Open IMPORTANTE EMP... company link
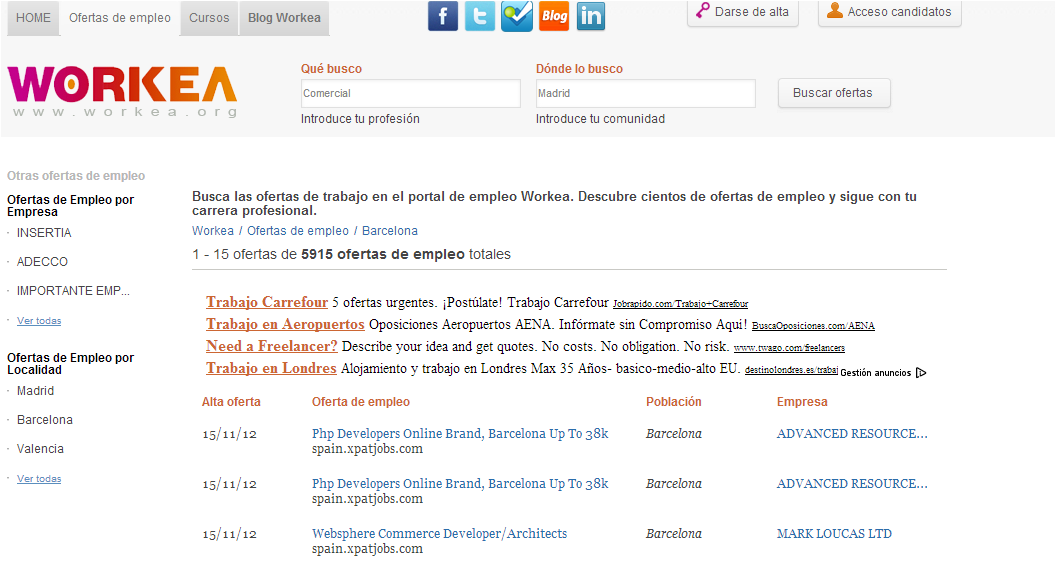 tap(73, 291)
